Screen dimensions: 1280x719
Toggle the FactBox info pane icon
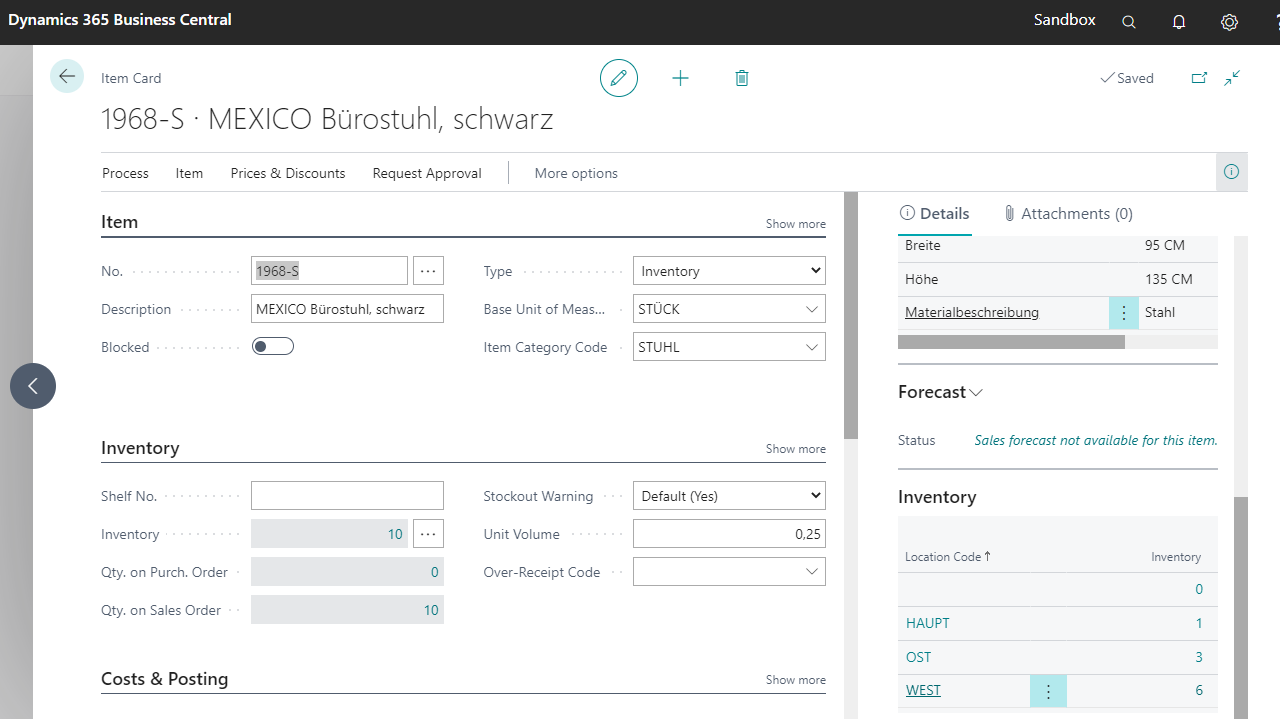(1231, 172)
